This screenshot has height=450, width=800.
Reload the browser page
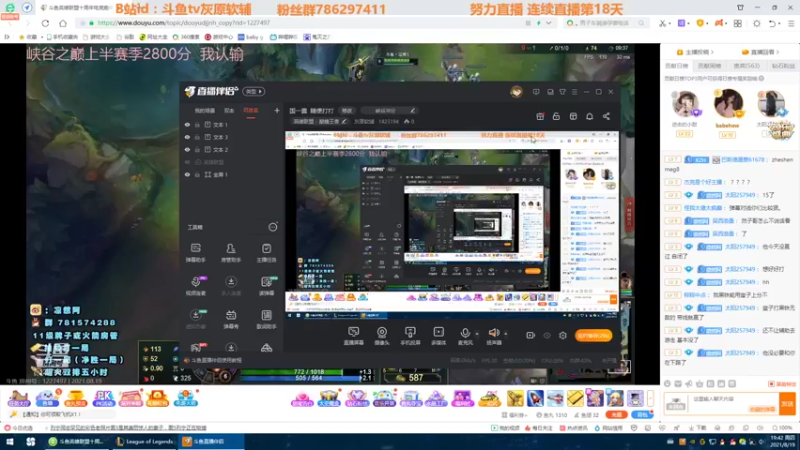click(45, 23)
